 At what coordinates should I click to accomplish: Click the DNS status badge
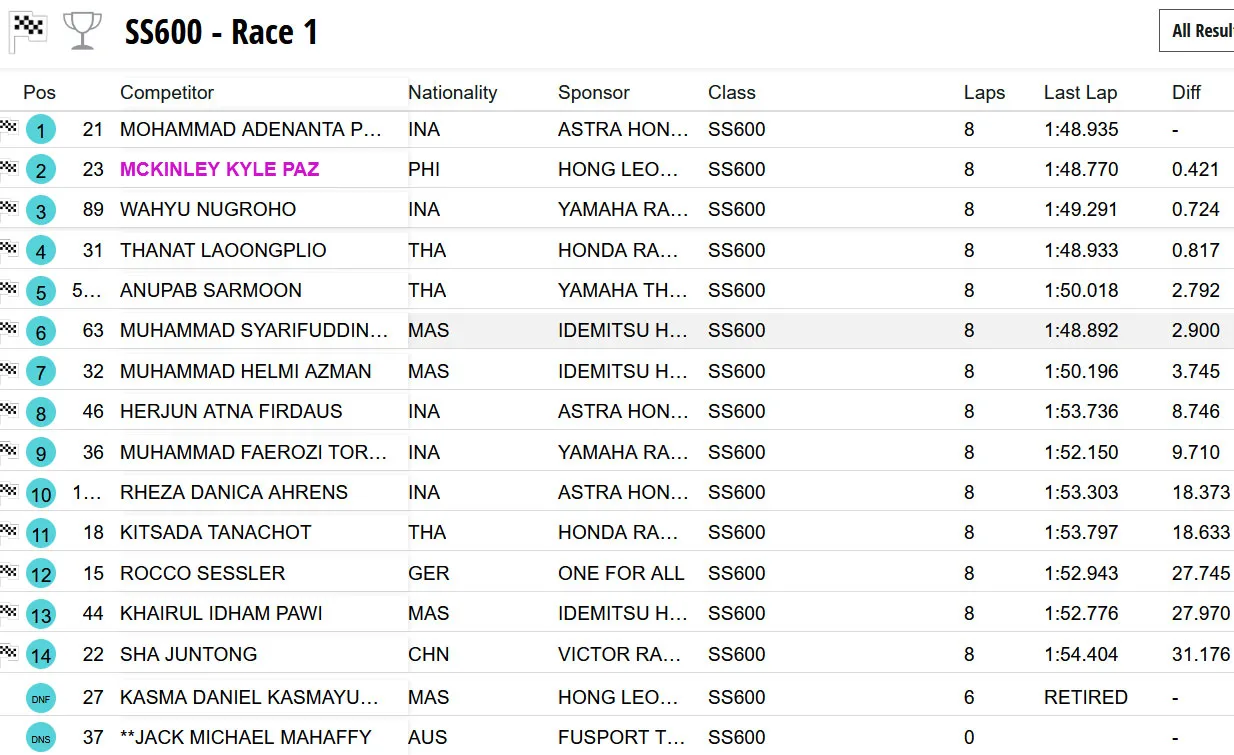tap(40, 738)
